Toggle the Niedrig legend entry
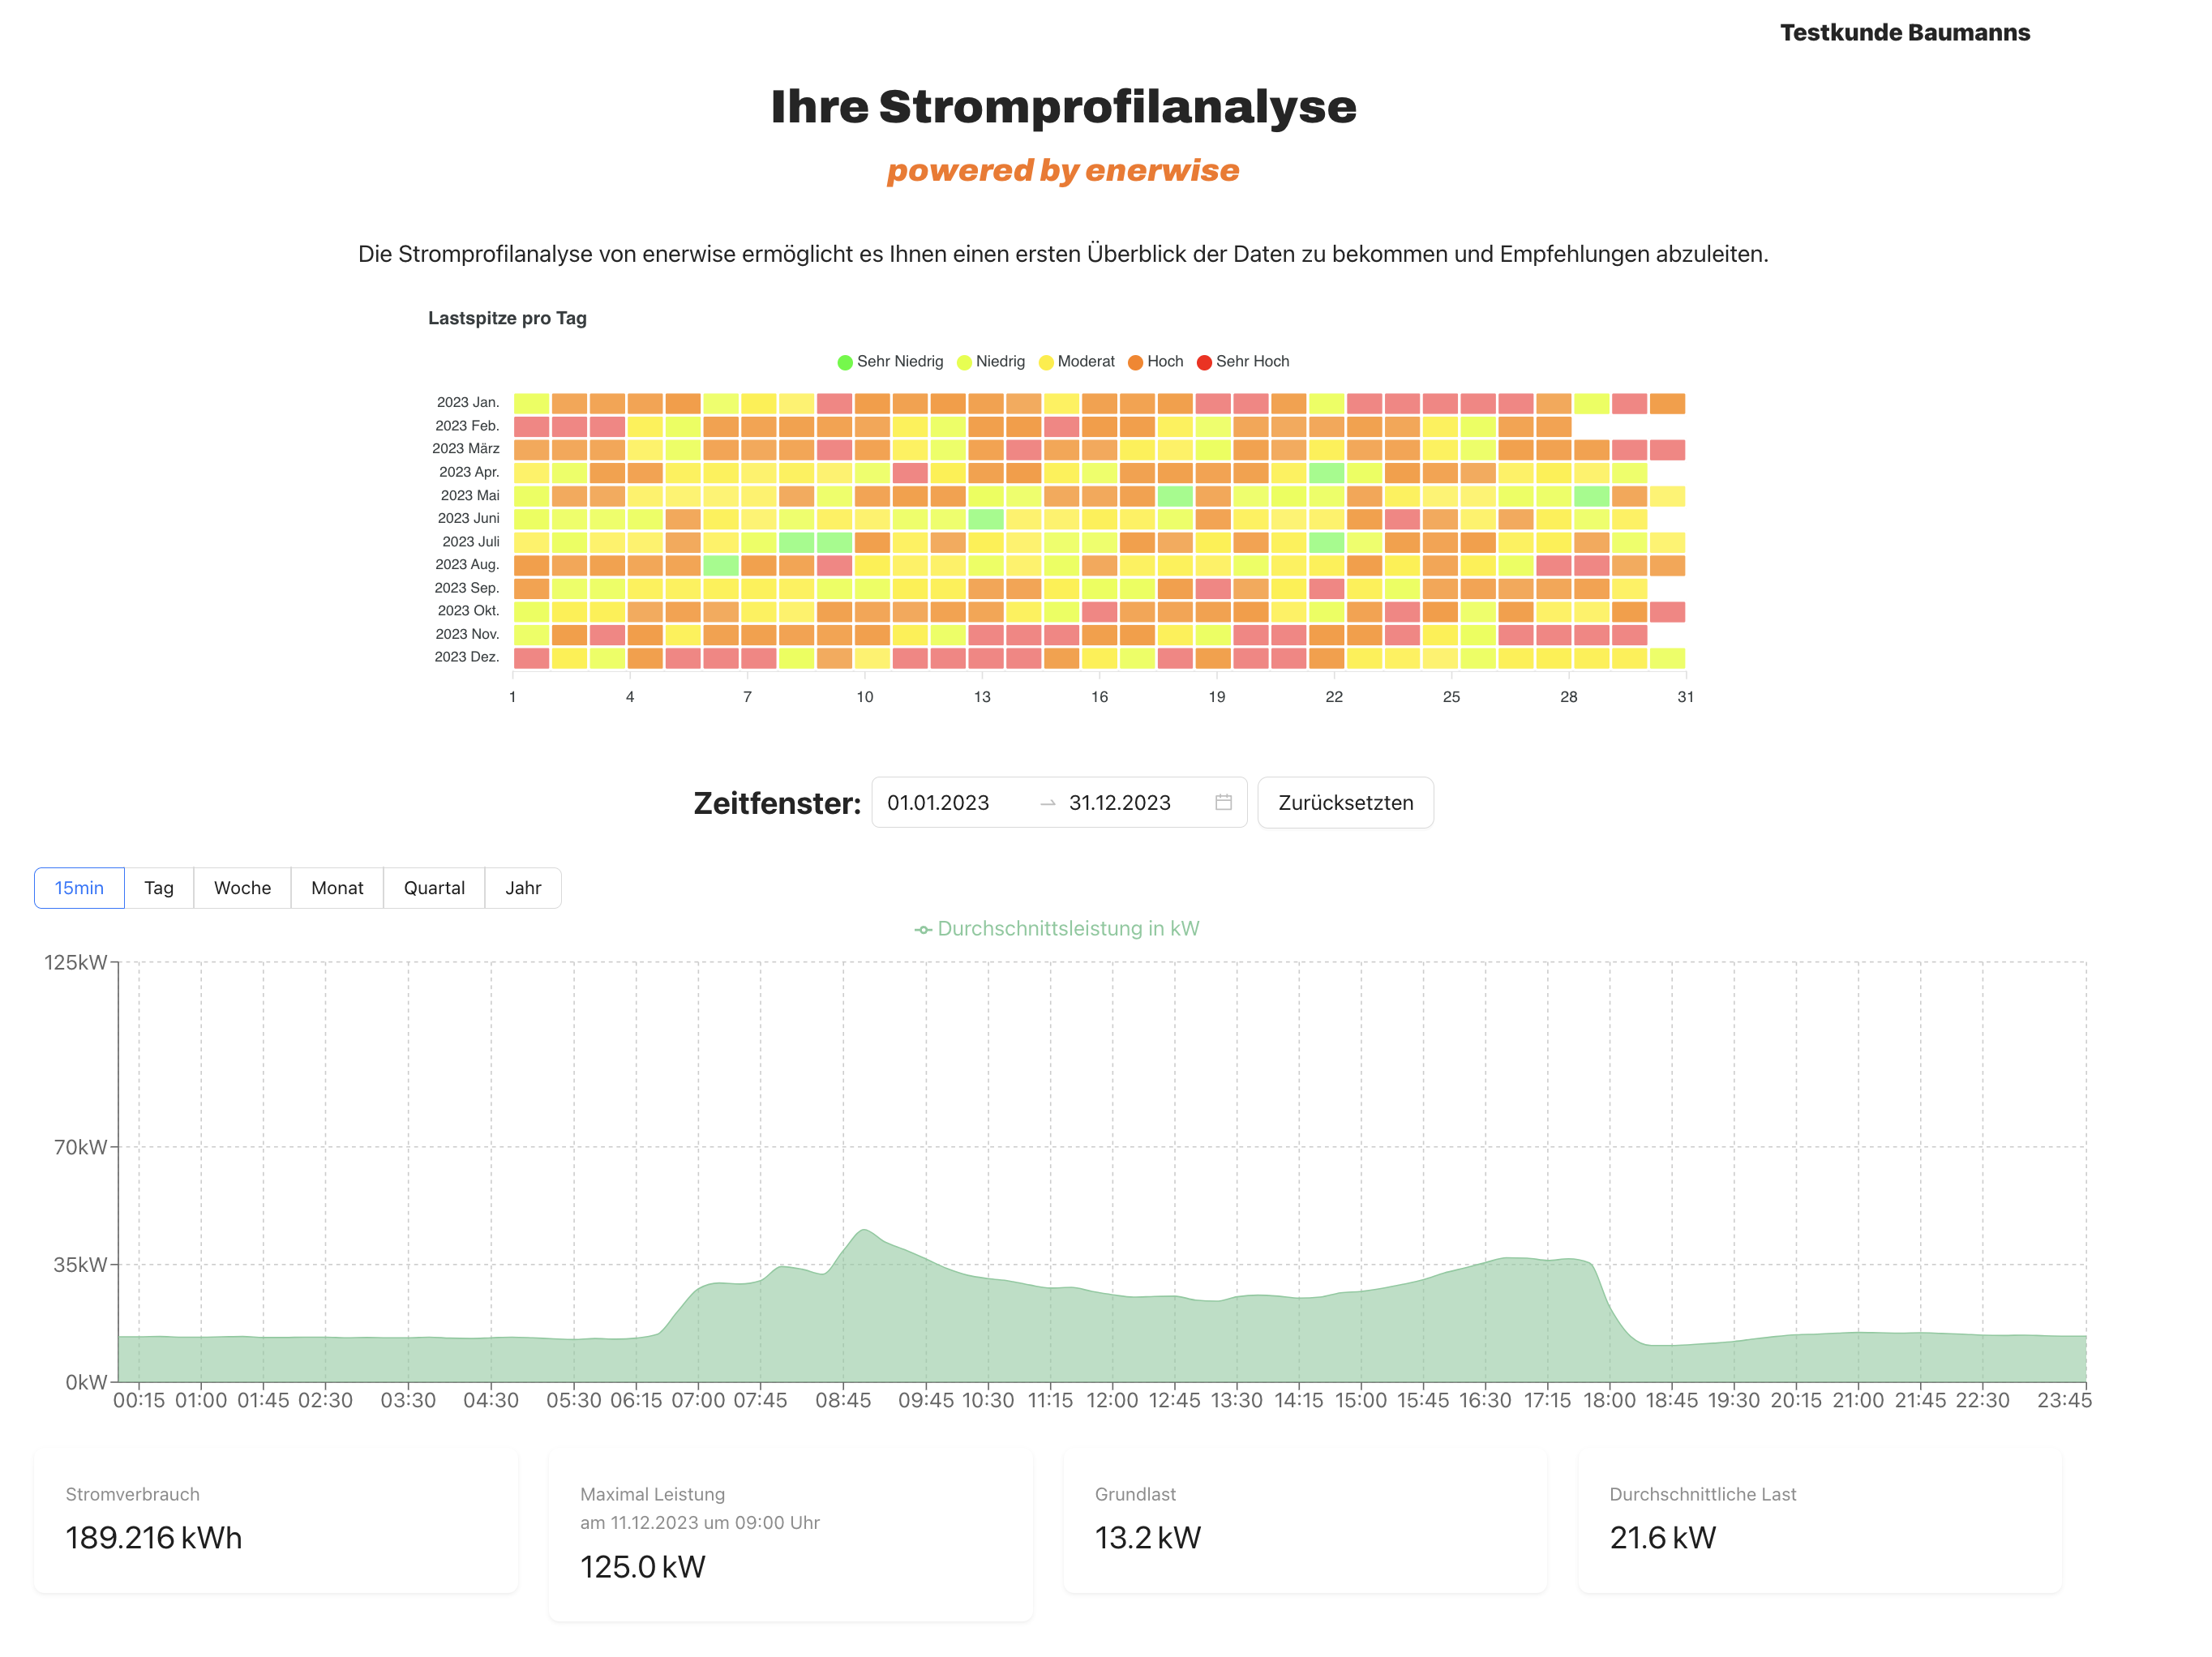The image size is (2212, 1657). pyautogui.click(x=991, y=361)
